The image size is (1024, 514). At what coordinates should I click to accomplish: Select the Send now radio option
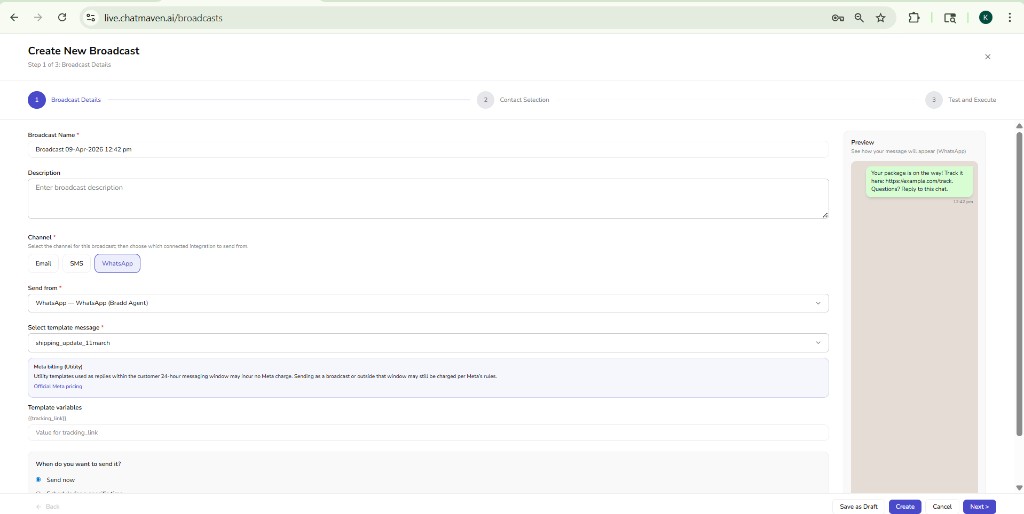pyautogui.click(x=39, y=479)
